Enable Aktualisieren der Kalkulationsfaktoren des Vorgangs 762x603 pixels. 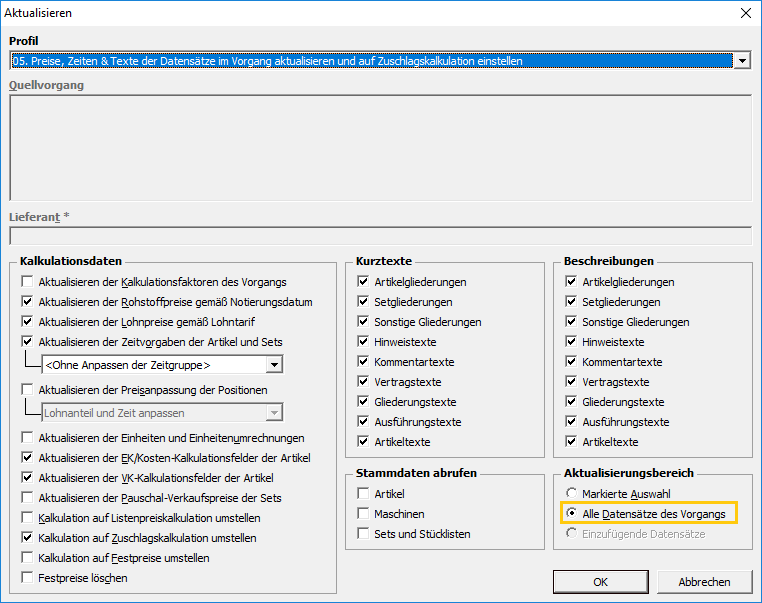28,282
